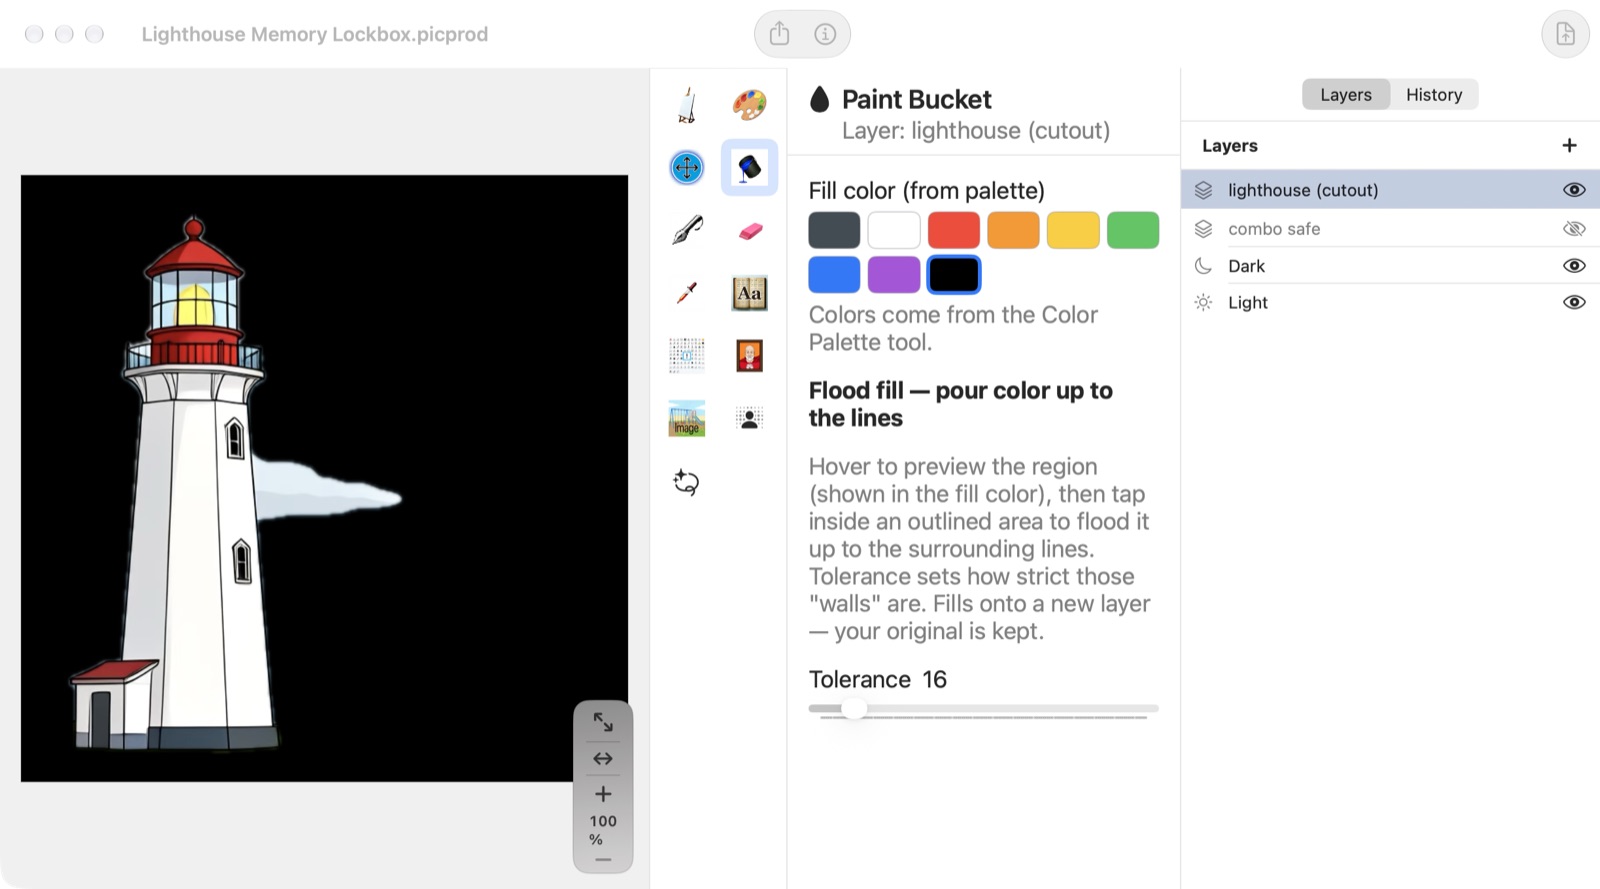Open the info button in title bar
Screen dimensions: 1600x889
click(825, 34)
